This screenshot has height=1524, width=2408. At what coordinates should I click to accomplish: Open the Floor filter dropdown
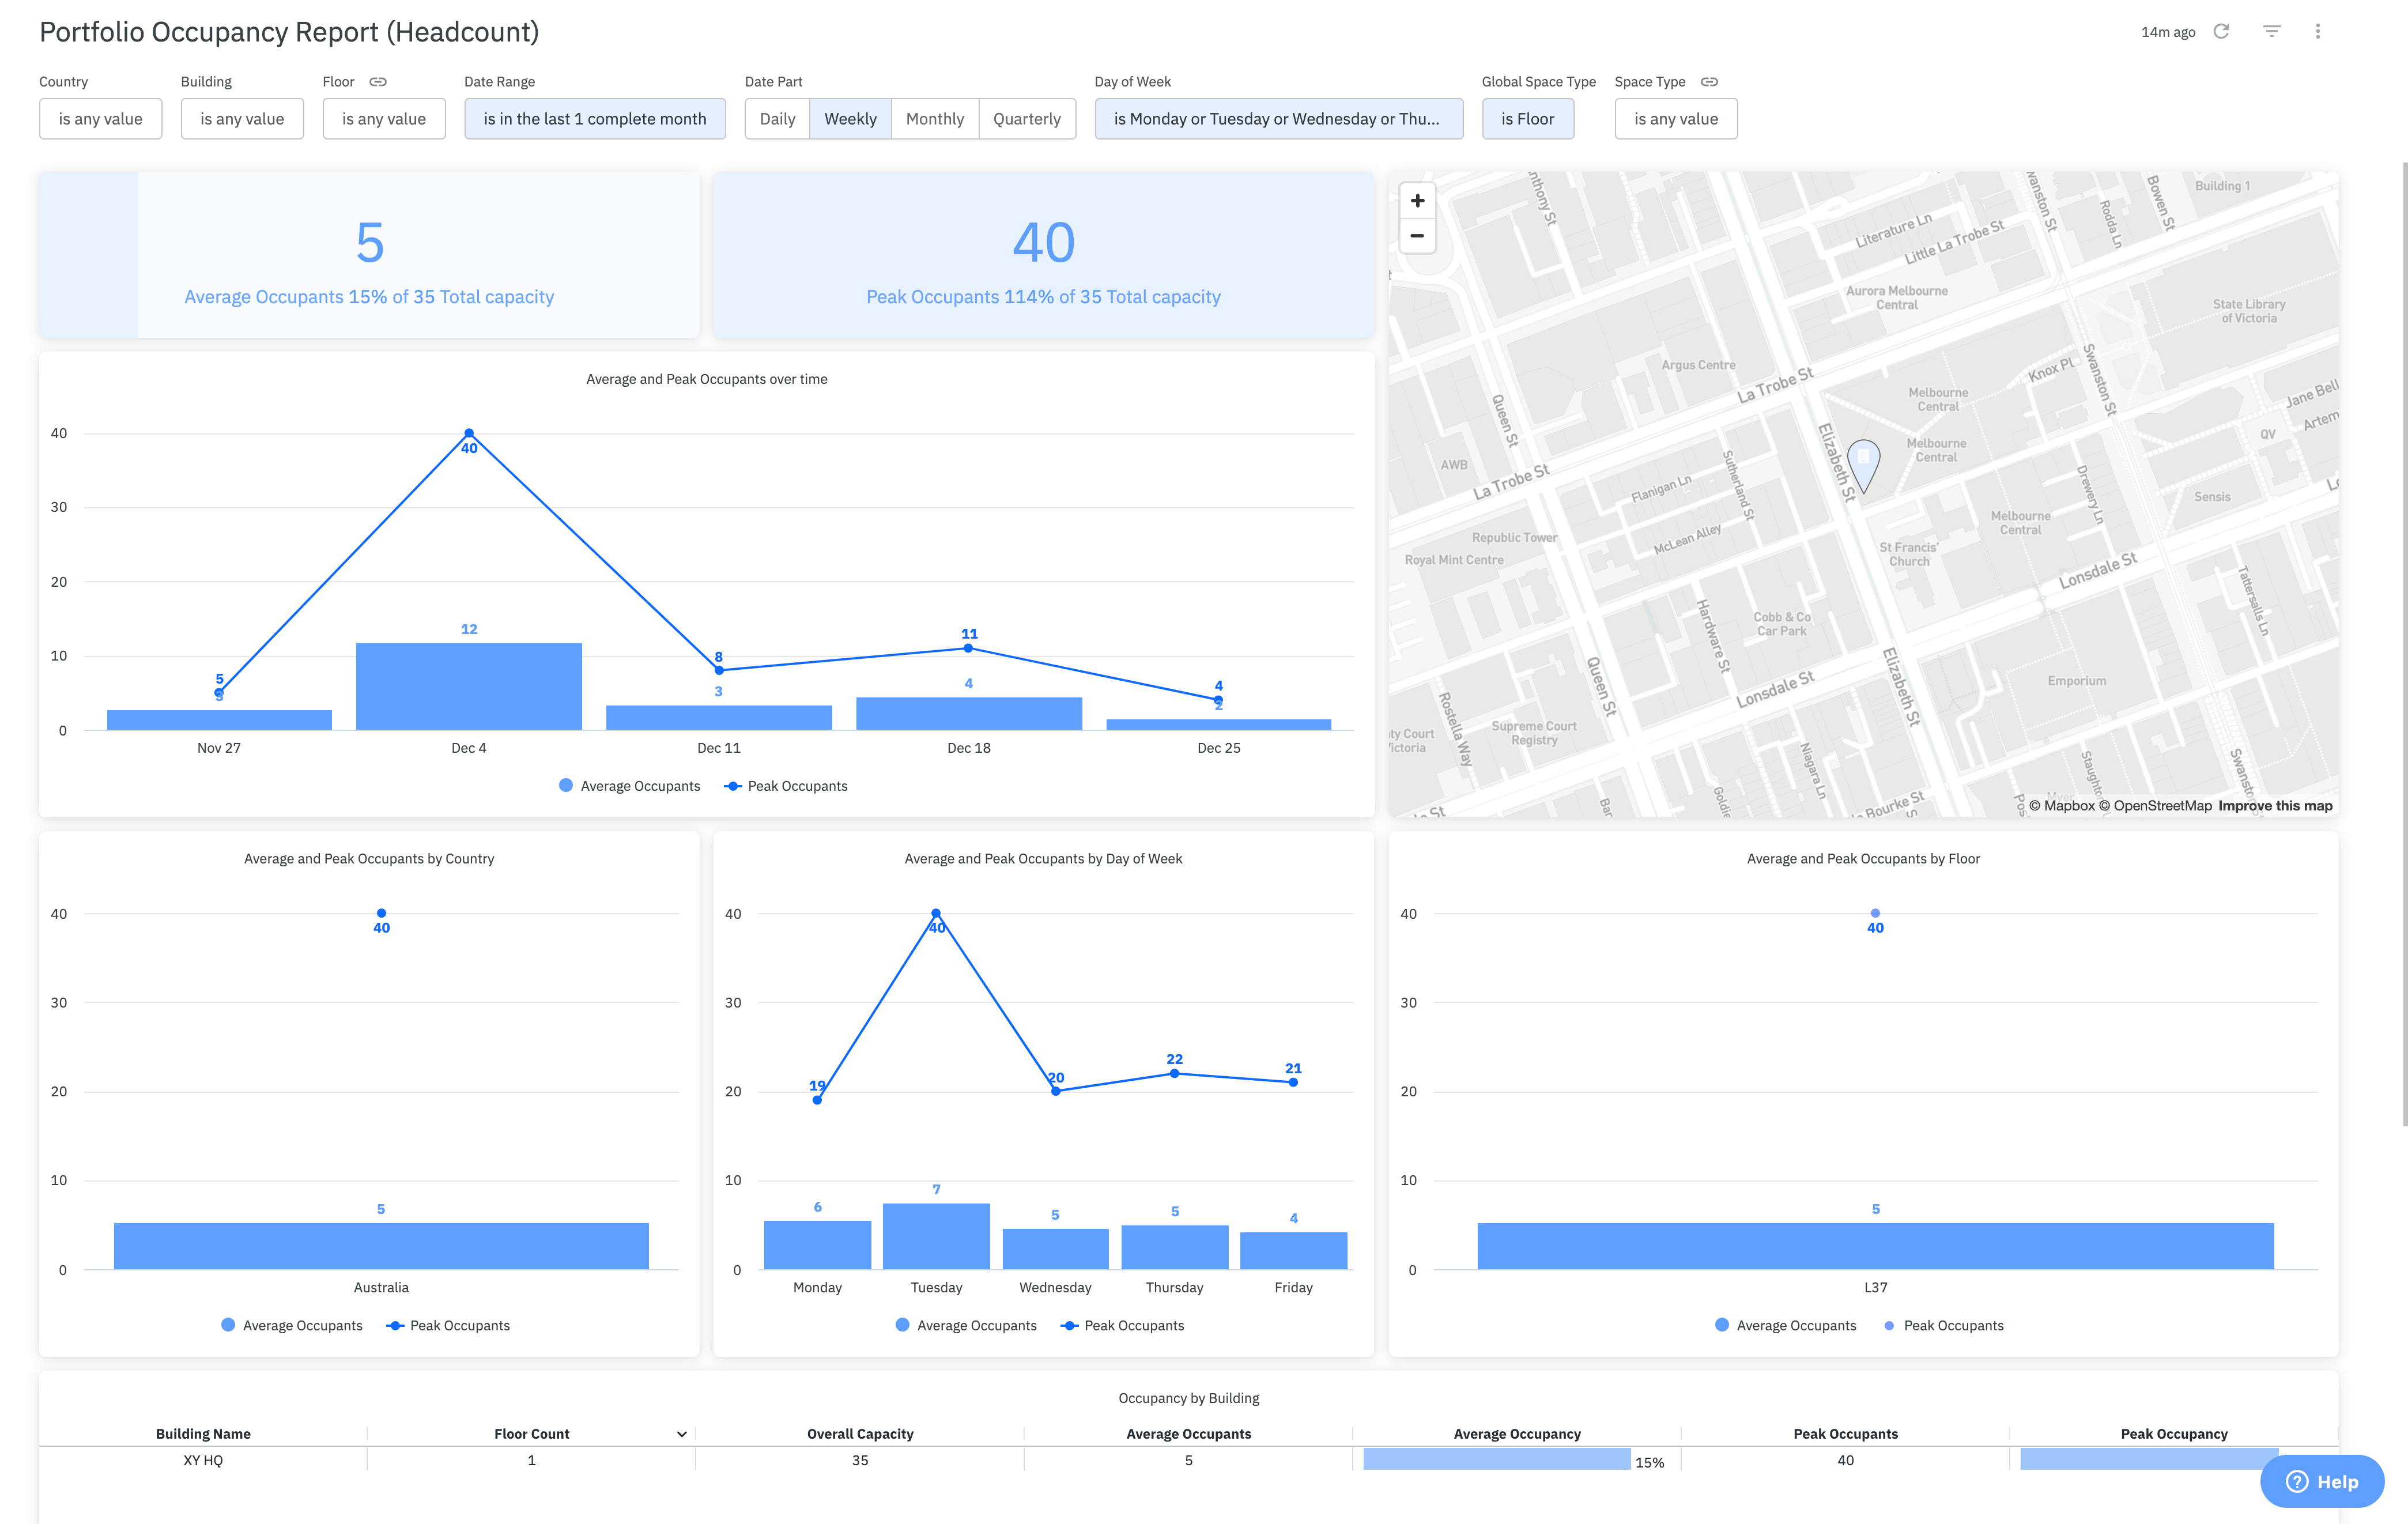pos(384,119)
